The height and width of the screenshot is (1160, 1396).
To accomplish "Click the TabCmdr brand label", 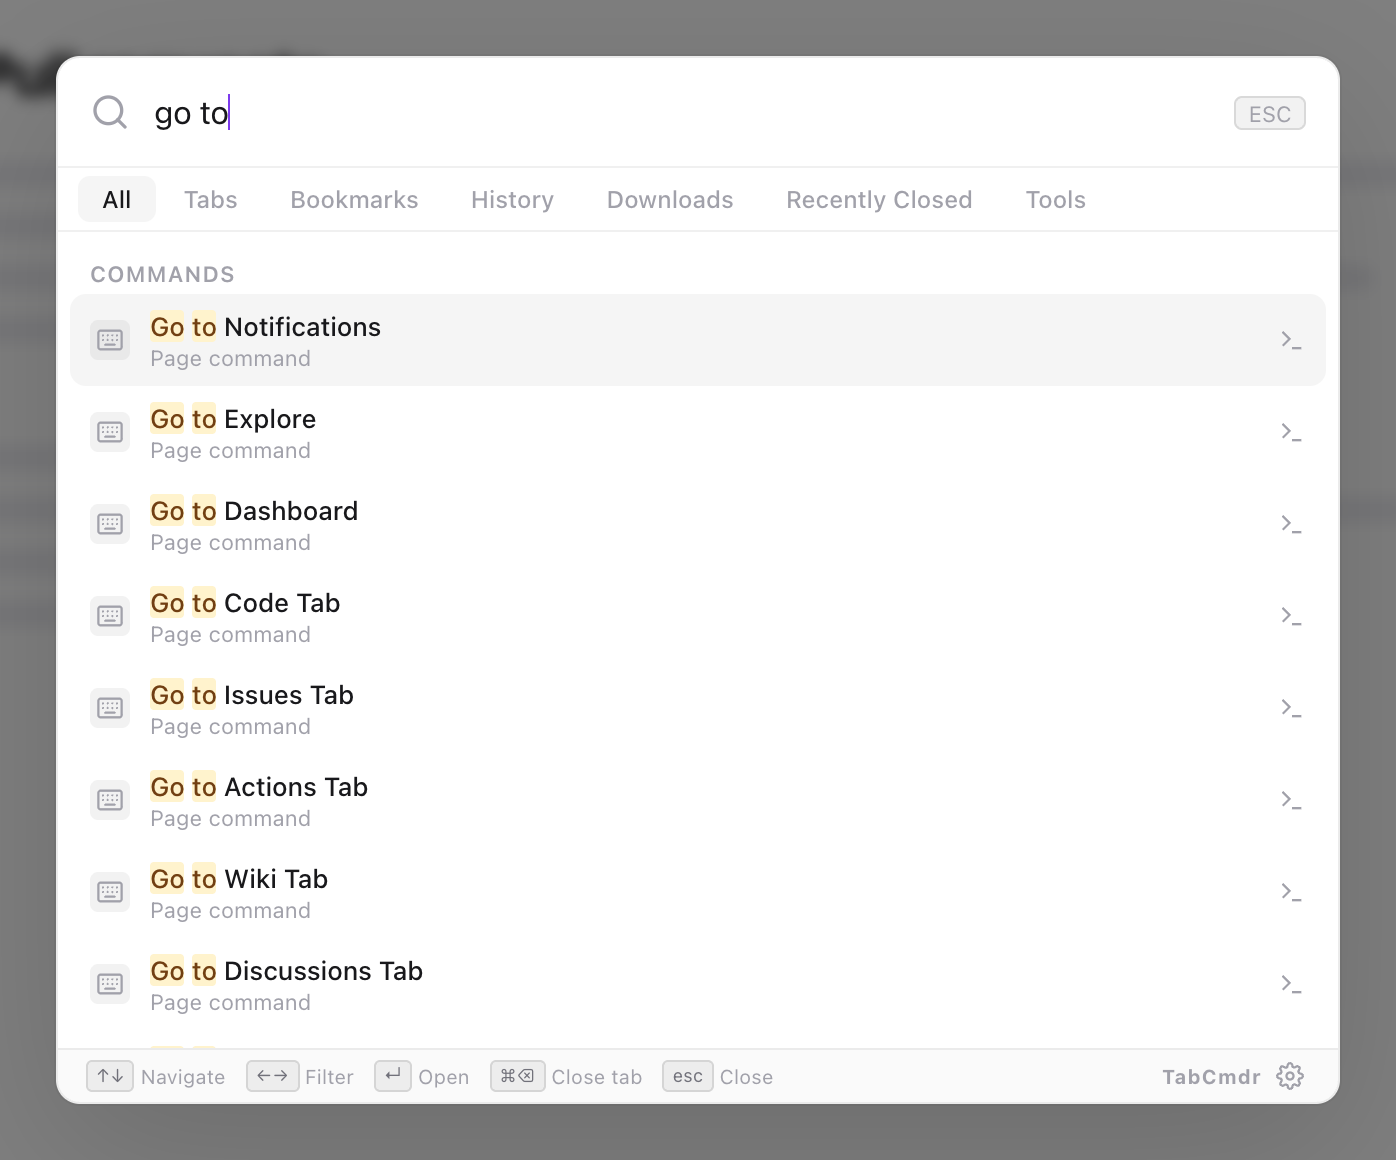I will tap(1211, 1077).
